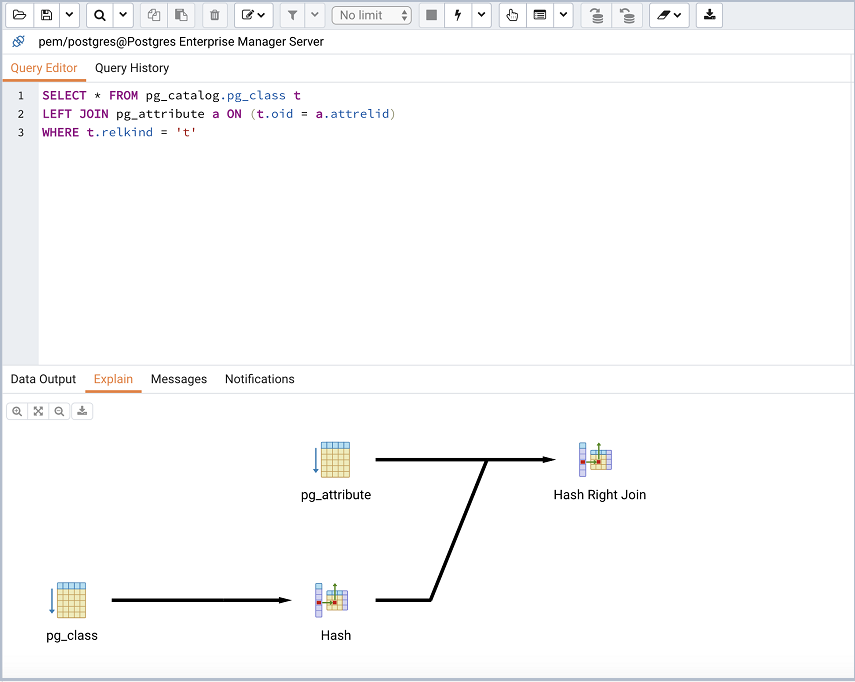Select the Hash Right Join node icon
The image size is (855, 682).
pos(595,460)
